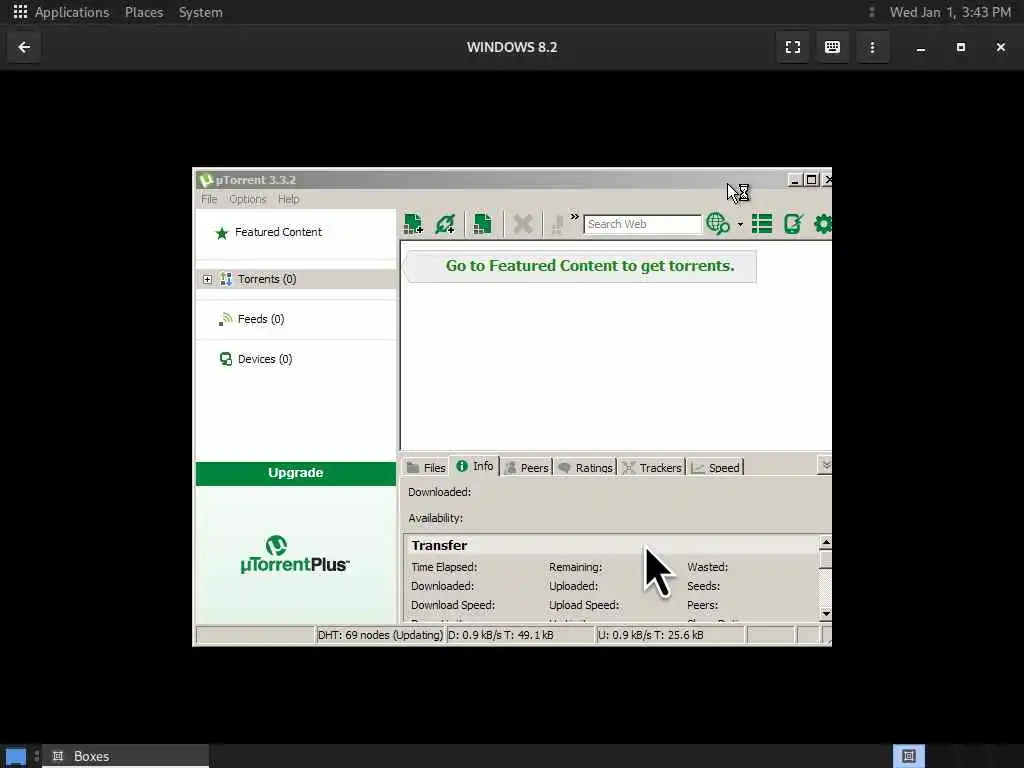Click the greyed Remove Torrent X icon
The height and width of the screenshot is (768, 1024).
click(522, 224)
